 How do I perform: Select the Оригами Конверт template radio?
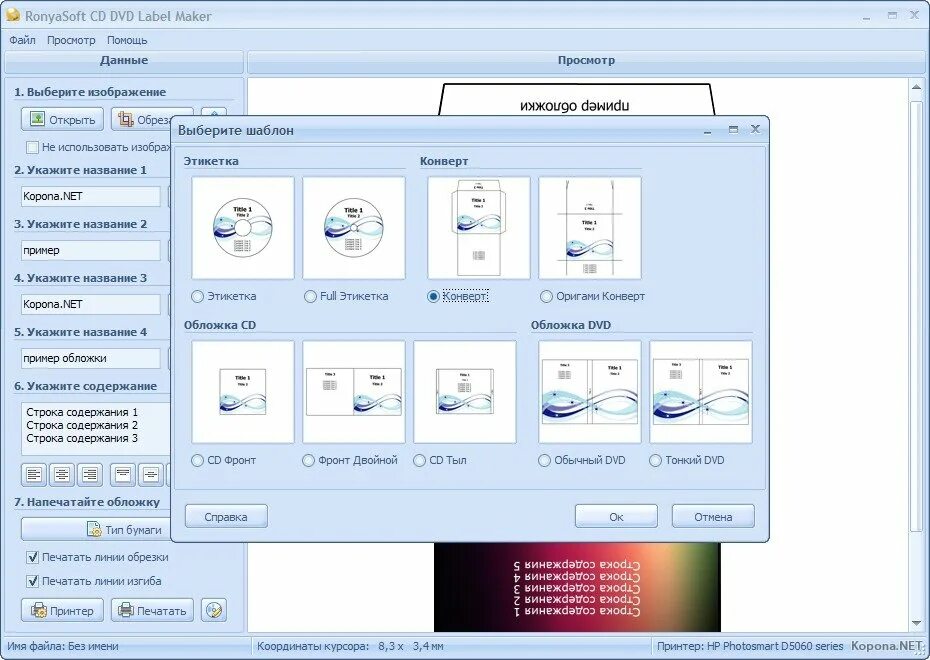click(545, 295)
